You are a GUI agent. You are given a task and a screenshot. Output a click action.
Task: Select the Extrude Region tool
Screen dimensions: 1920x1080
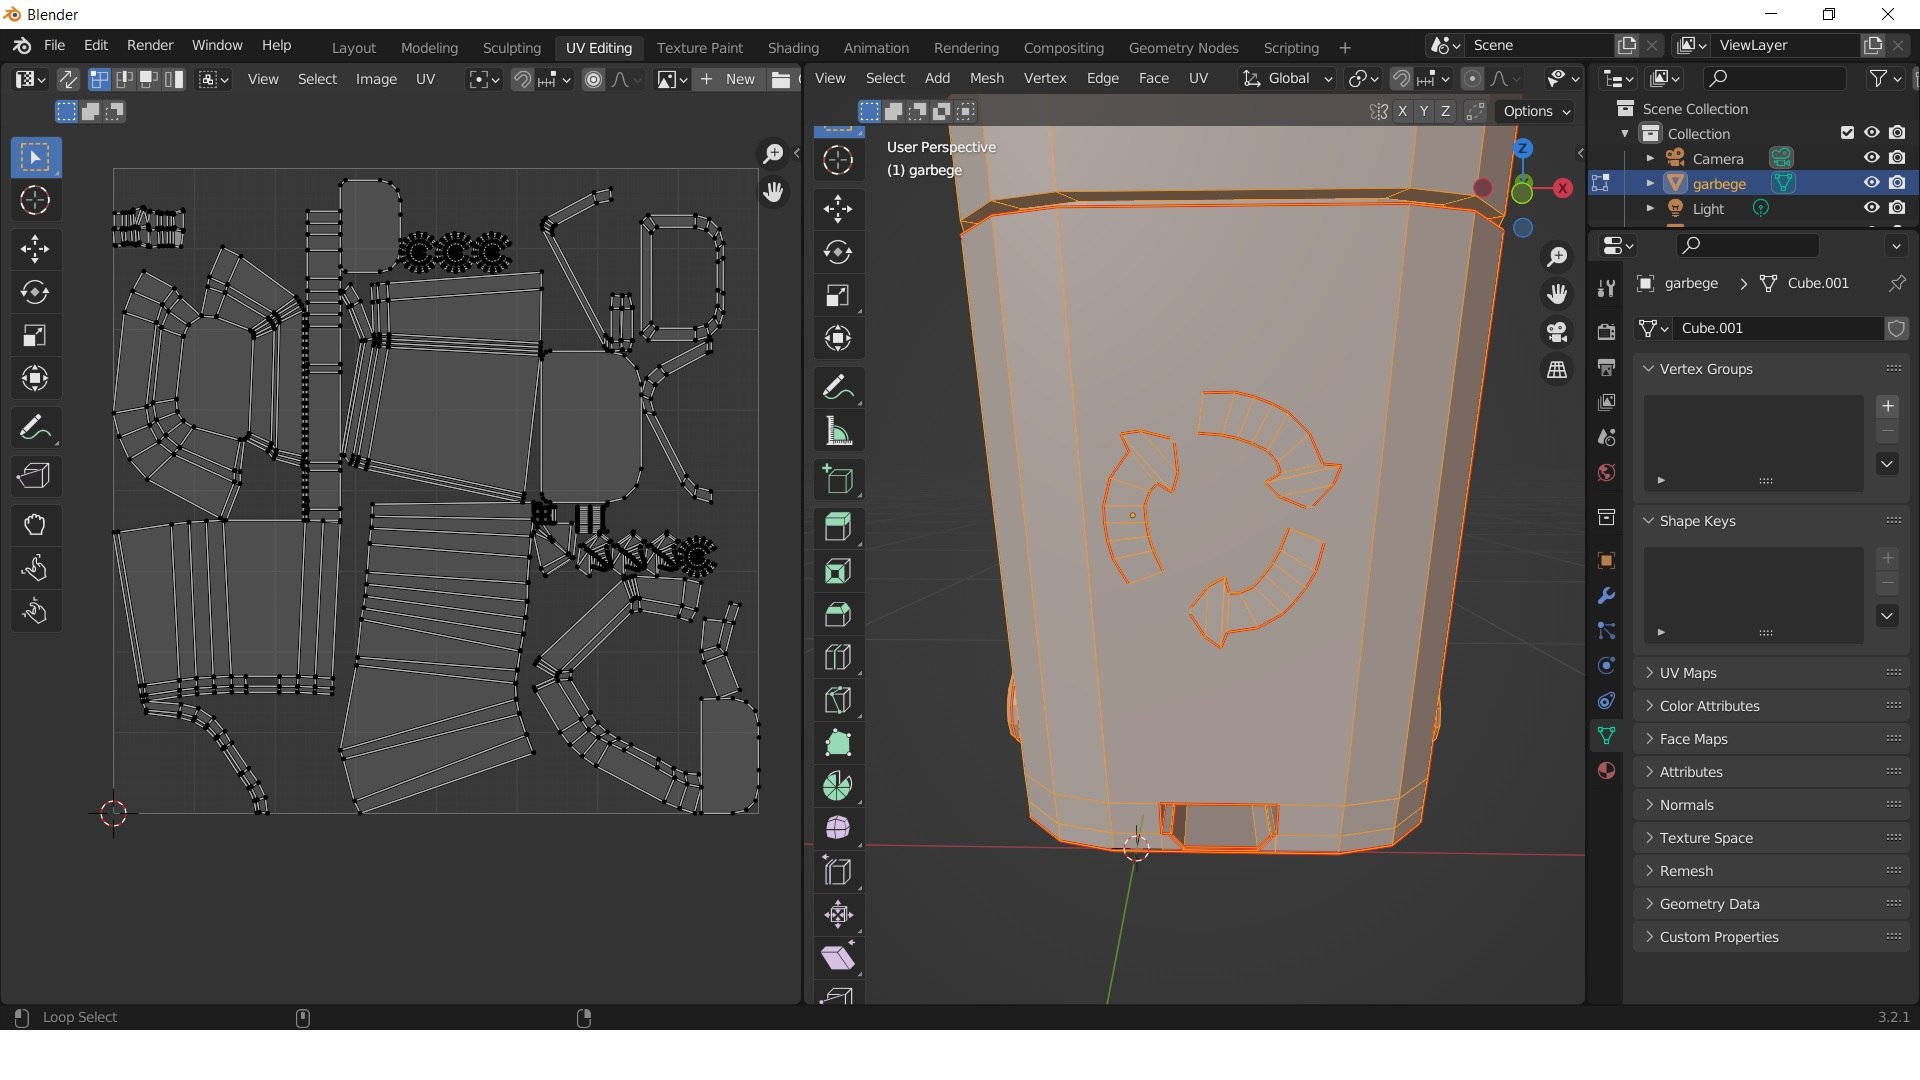point(838,527)
